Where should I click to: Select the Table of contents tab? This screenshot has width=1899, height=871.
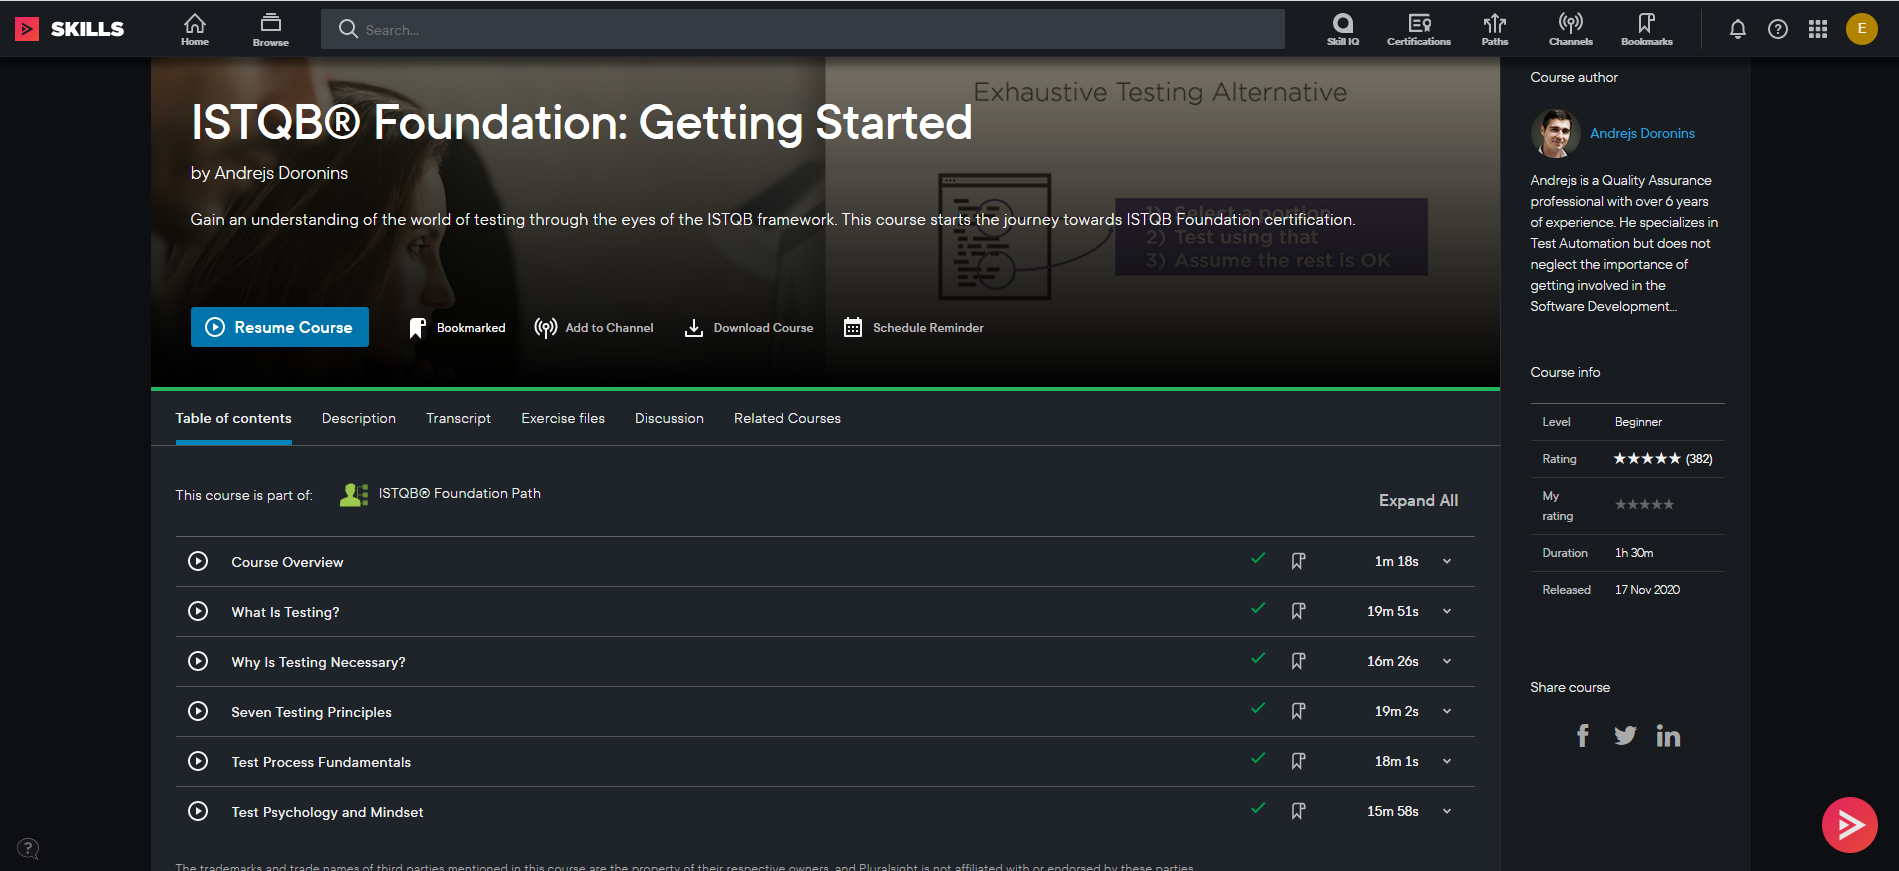coord(234,418)
